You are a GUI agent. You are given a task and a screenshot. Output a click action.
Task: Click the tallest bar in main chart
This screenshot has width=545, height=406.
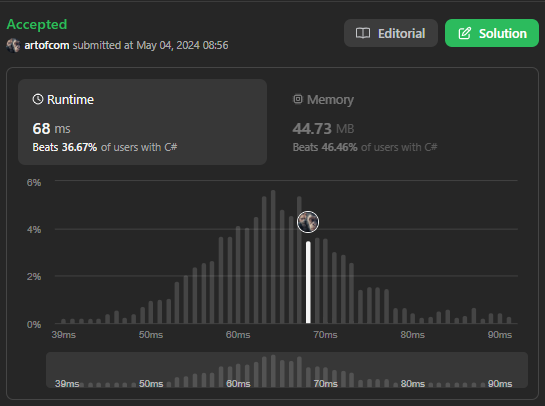click(273, 257)
